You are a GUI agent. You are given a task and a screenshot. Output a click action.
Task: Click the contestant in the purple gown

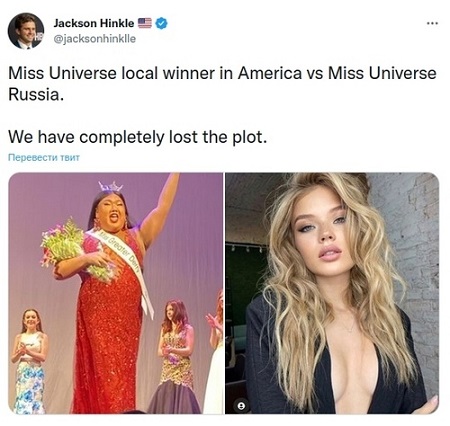coord(174,357)
